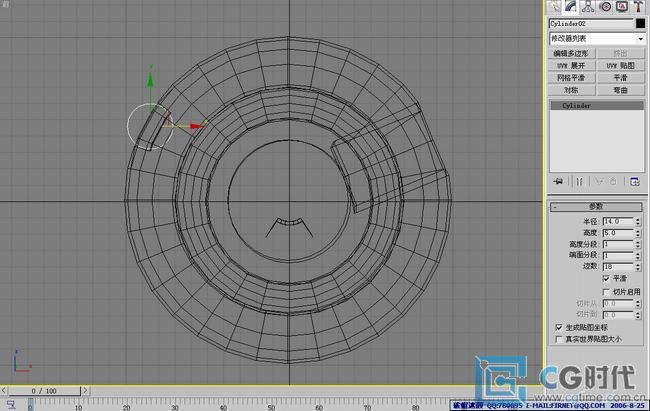Click the 边数 sides value field
Viewport: 650px width, 411px height.
tap(618, 267)
